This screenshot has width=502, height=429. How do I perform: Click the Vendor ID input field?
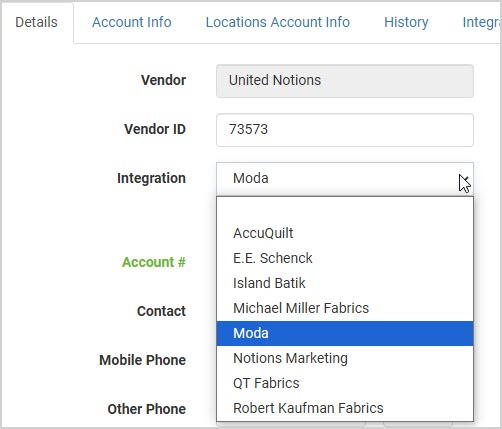pos(345,130)
